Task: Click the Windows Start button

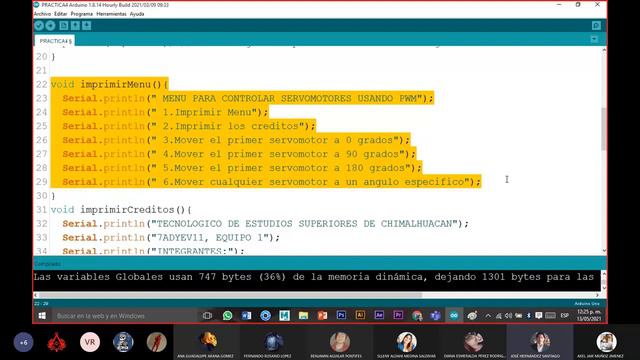Action: coord(42,316)
